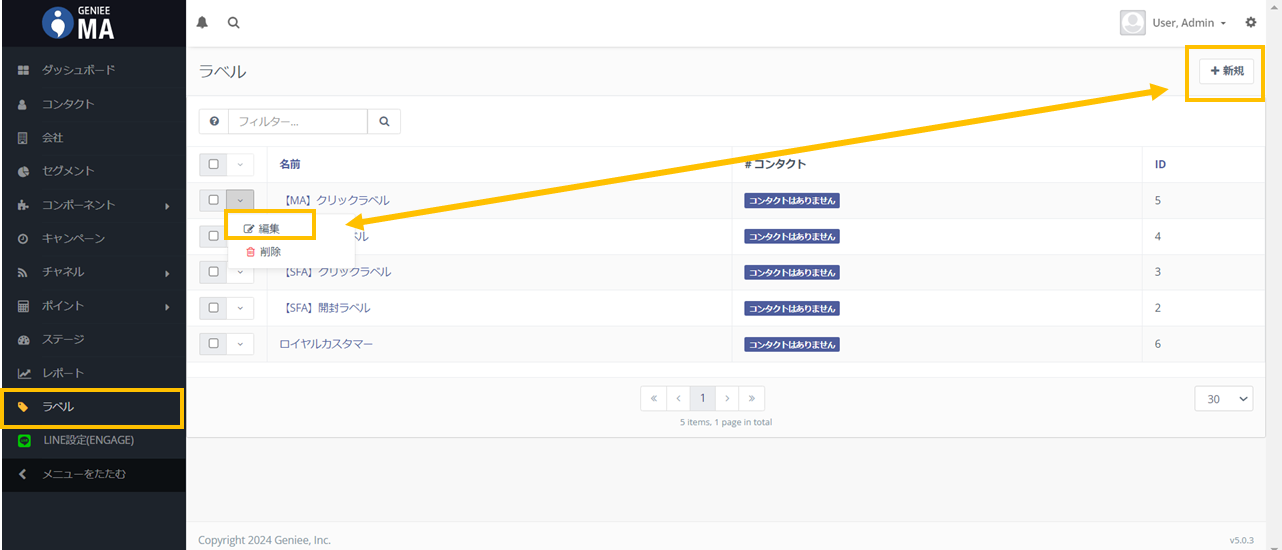Image resolution: width=1282 pixels, height=550 pixels.
Task: Click the filter help question mark icon
Action: coord(214,122)
